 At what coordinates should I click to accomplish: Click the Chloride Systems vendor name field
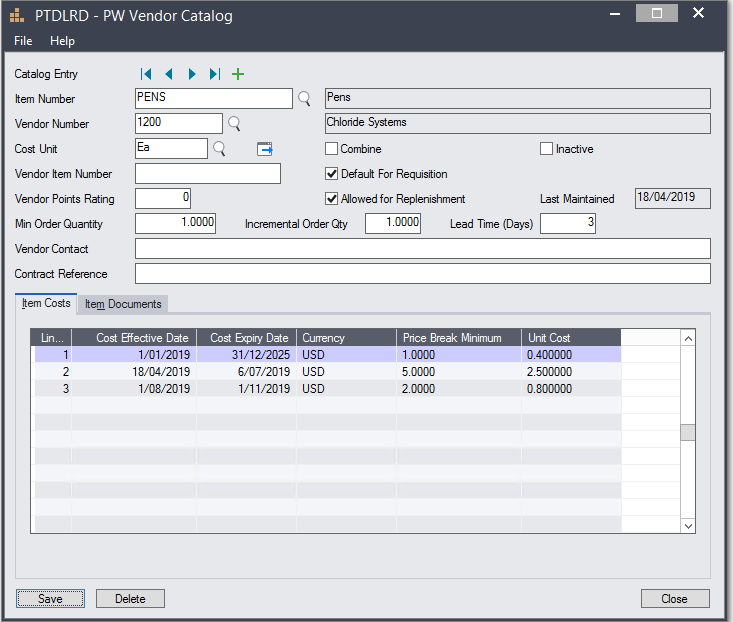point(518,124)
